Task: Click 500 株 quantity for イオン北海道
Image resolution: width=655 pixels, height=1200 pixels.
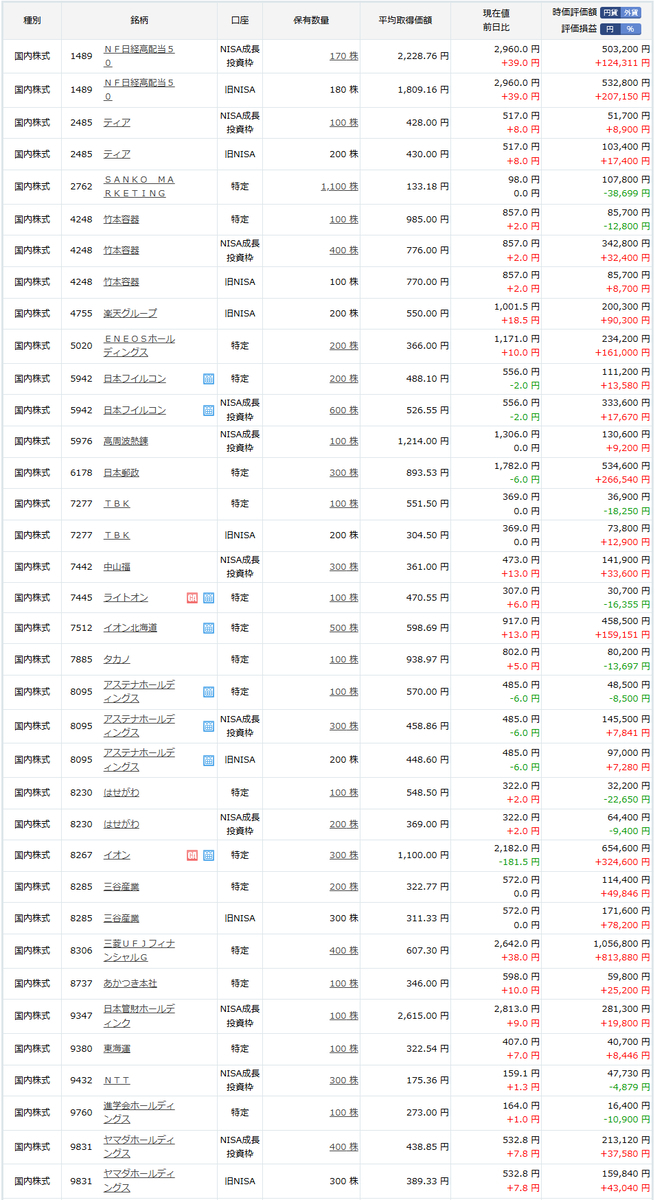Action: (x=343, y=628)
